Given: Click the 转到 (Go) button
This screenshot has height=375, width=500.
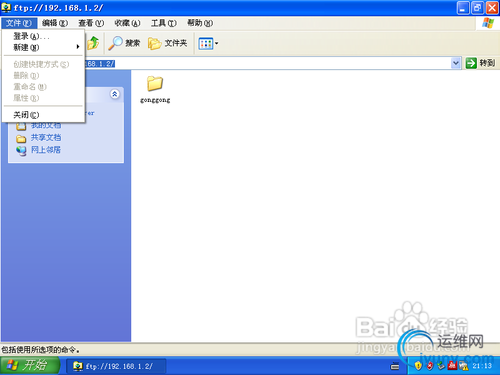Looking at the screenshot, I should [x=480, y=63].
